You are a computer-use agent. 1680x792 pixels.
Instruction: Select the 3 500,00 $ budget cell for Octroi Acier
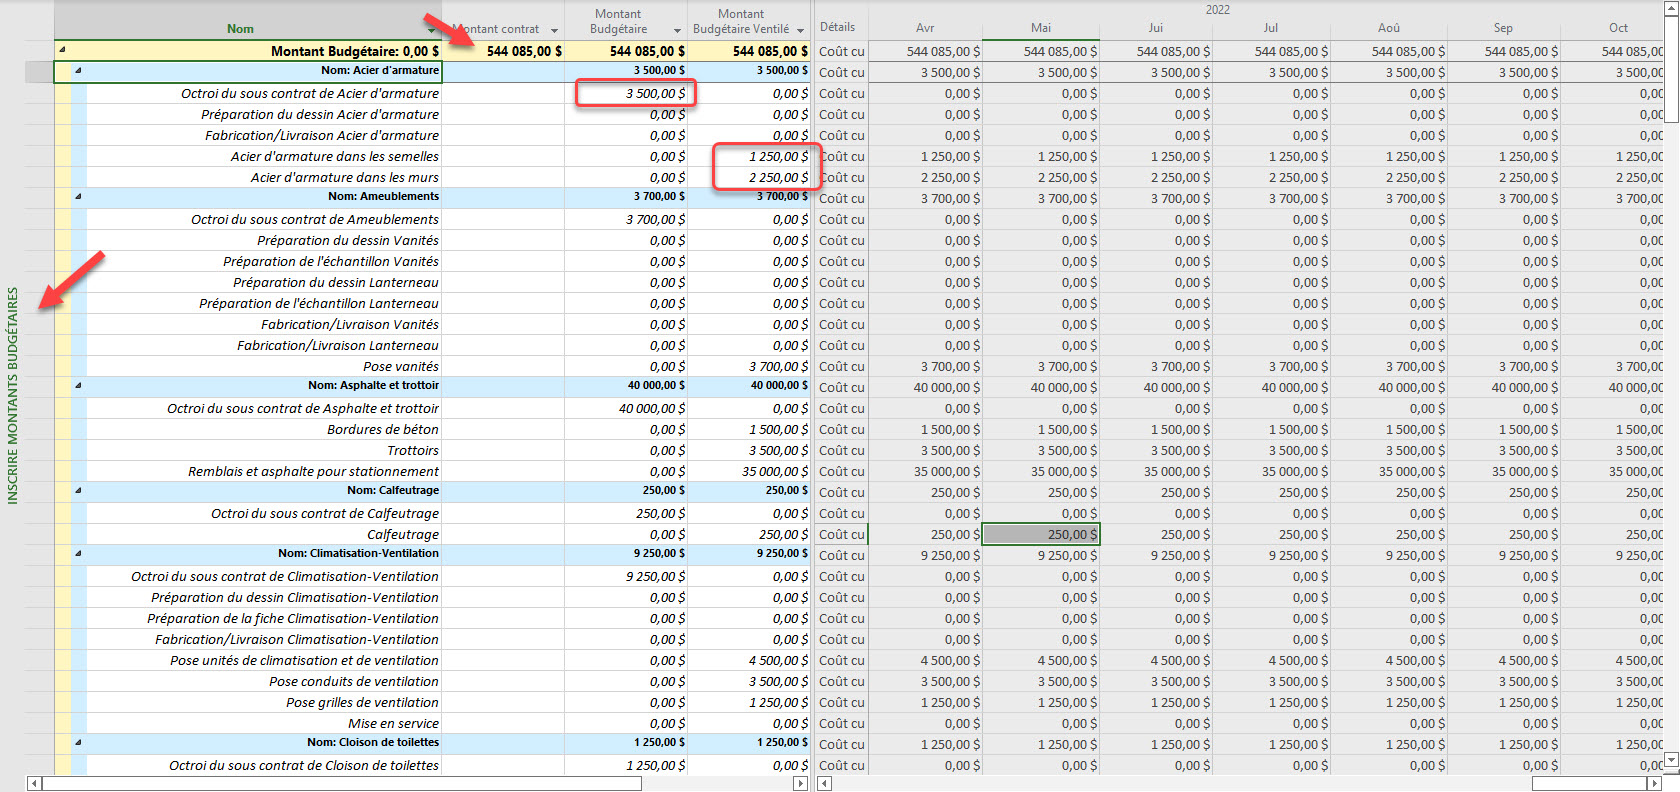click(636, 93)
